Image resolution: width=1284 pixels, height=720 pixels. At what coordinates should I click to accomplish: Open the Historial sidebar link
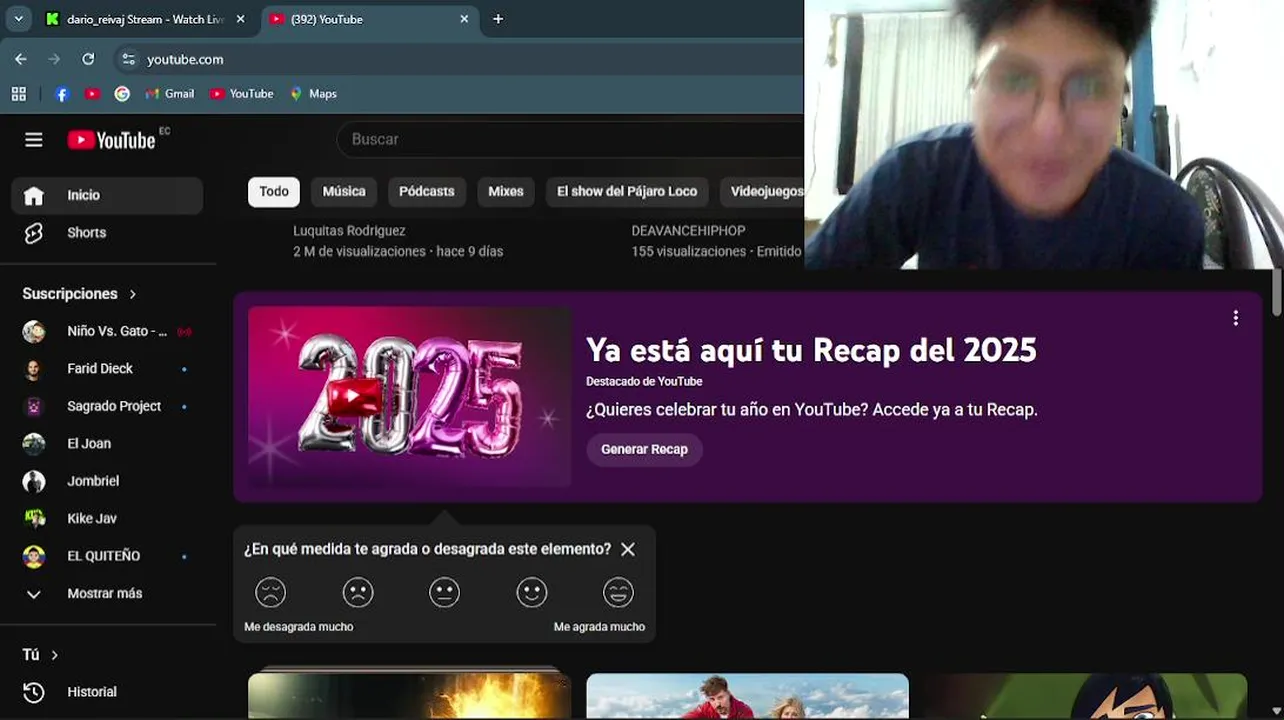[x=107, y=692]
